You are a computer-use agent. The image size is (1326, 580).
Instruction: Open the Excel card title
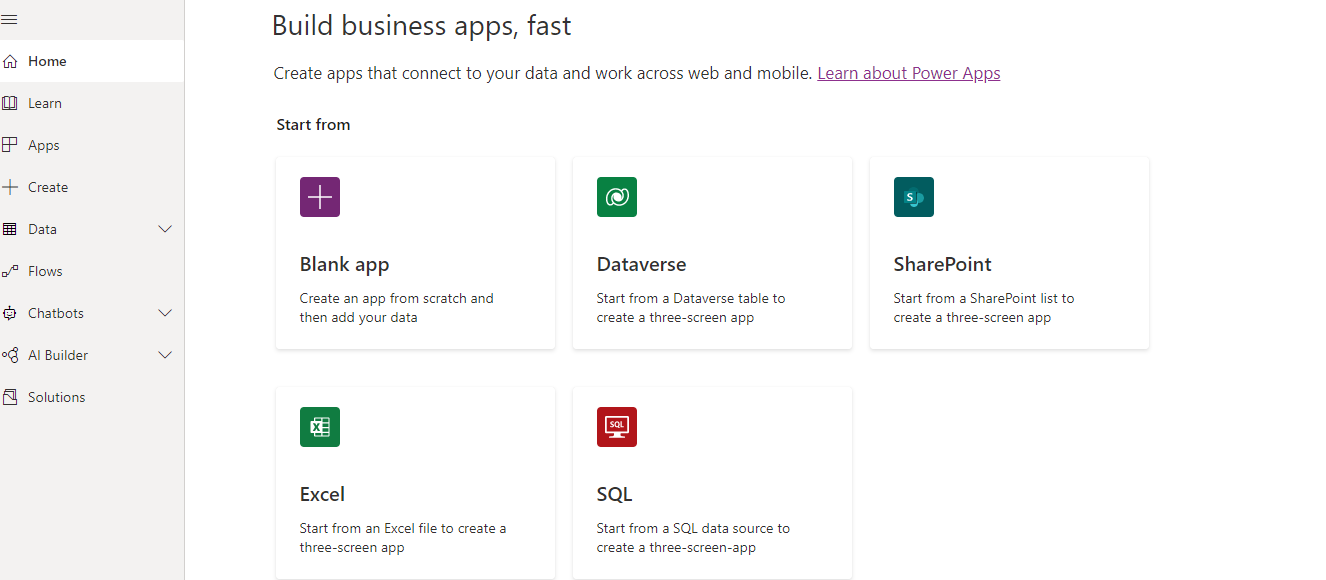coord(322,494)
